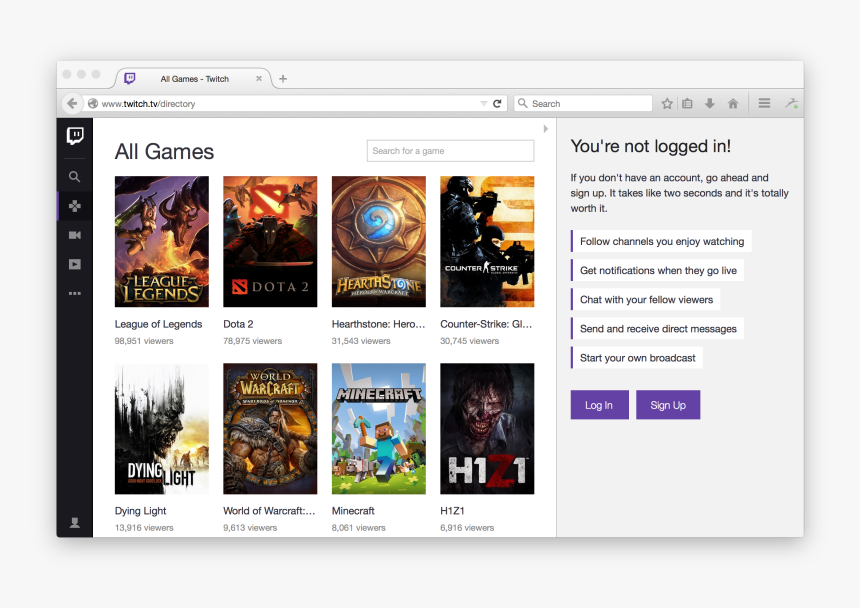
Task: Click the Hearthstone: Hero... title link
Action: (378, 324)
